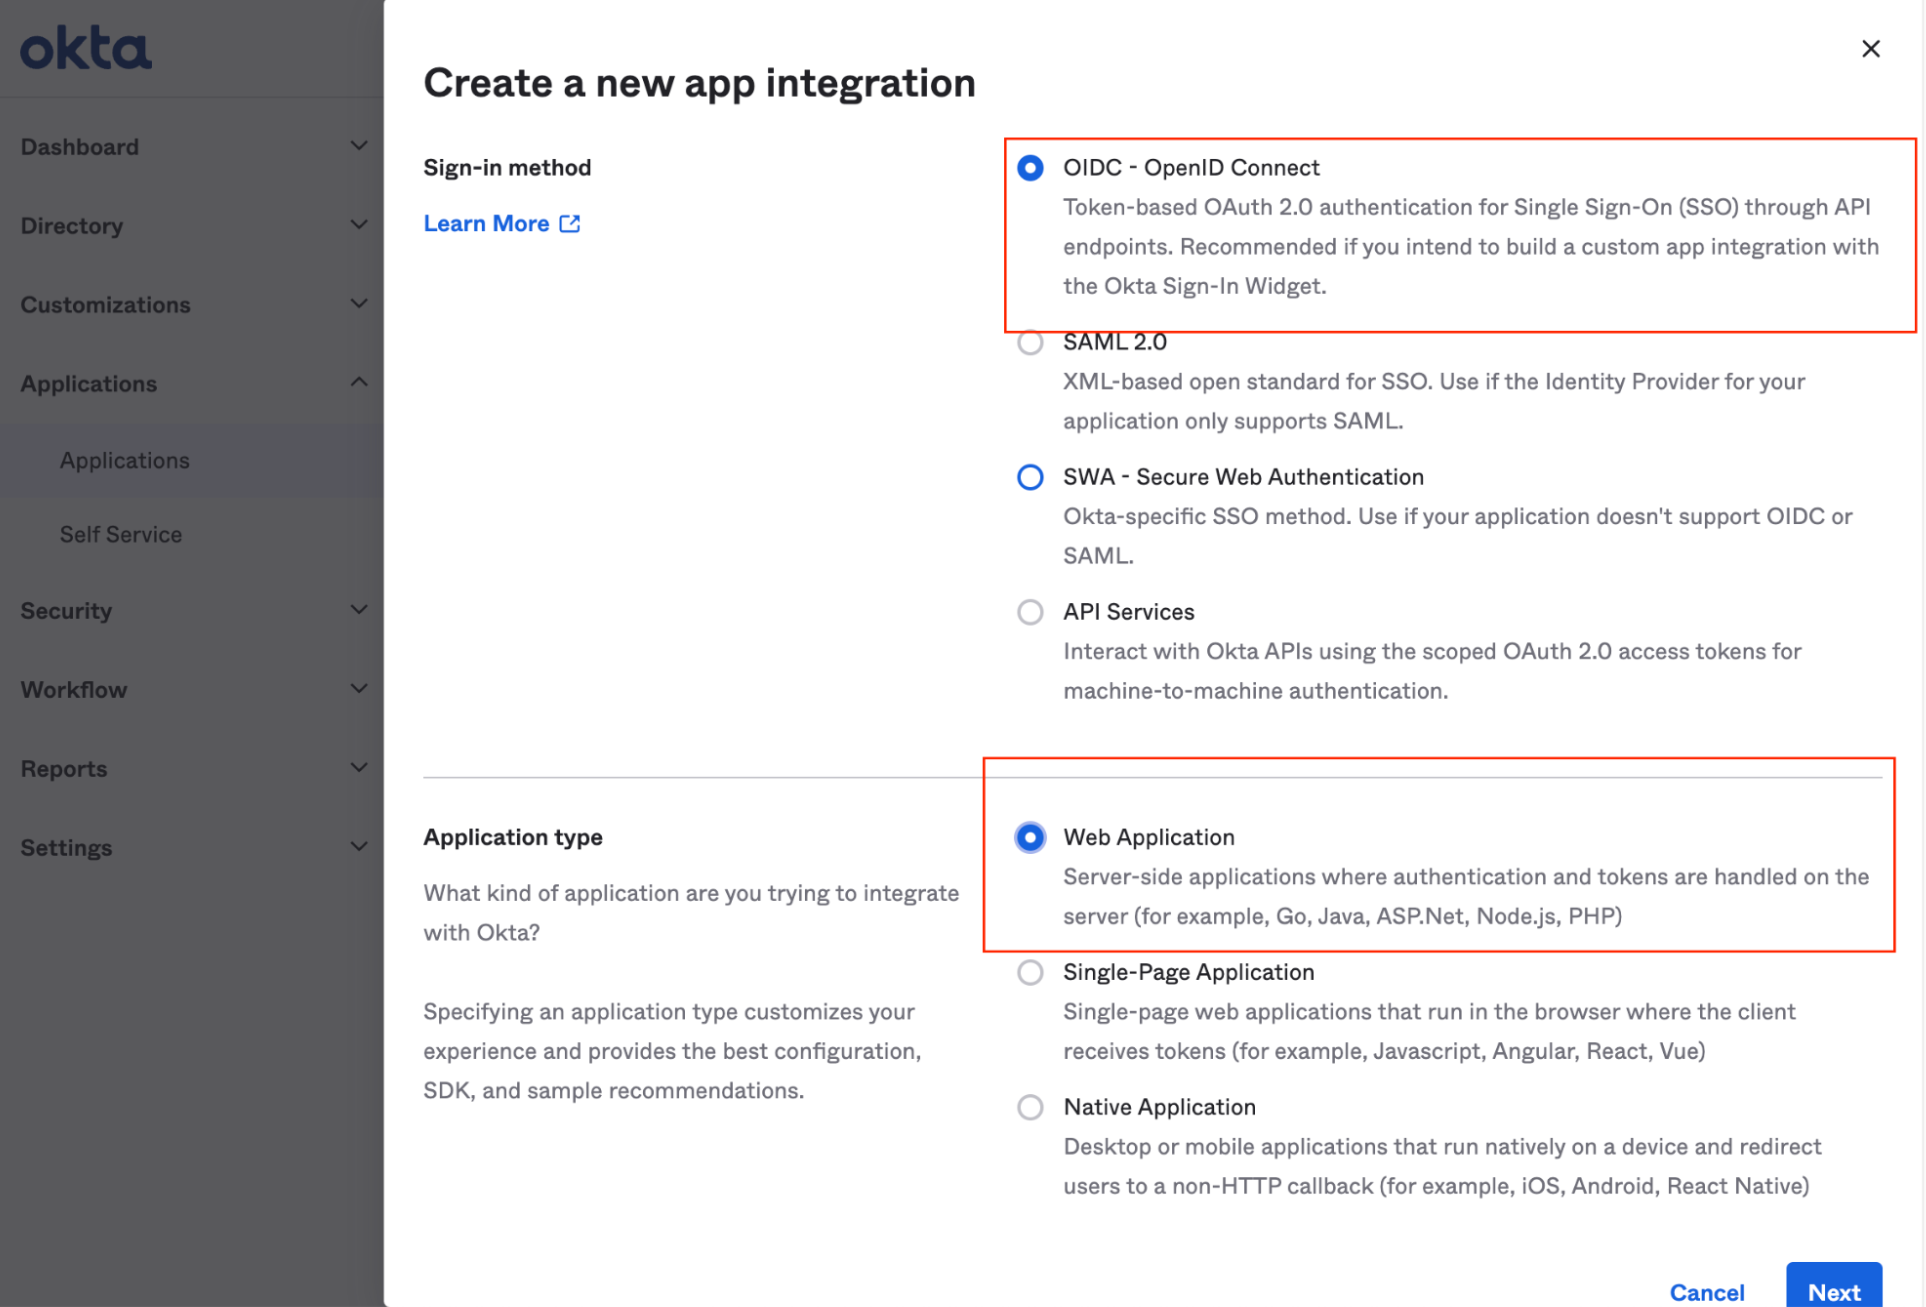Click the Cancel button
Screen dimensions: 1926x1307
[x=1707, y=1291]
